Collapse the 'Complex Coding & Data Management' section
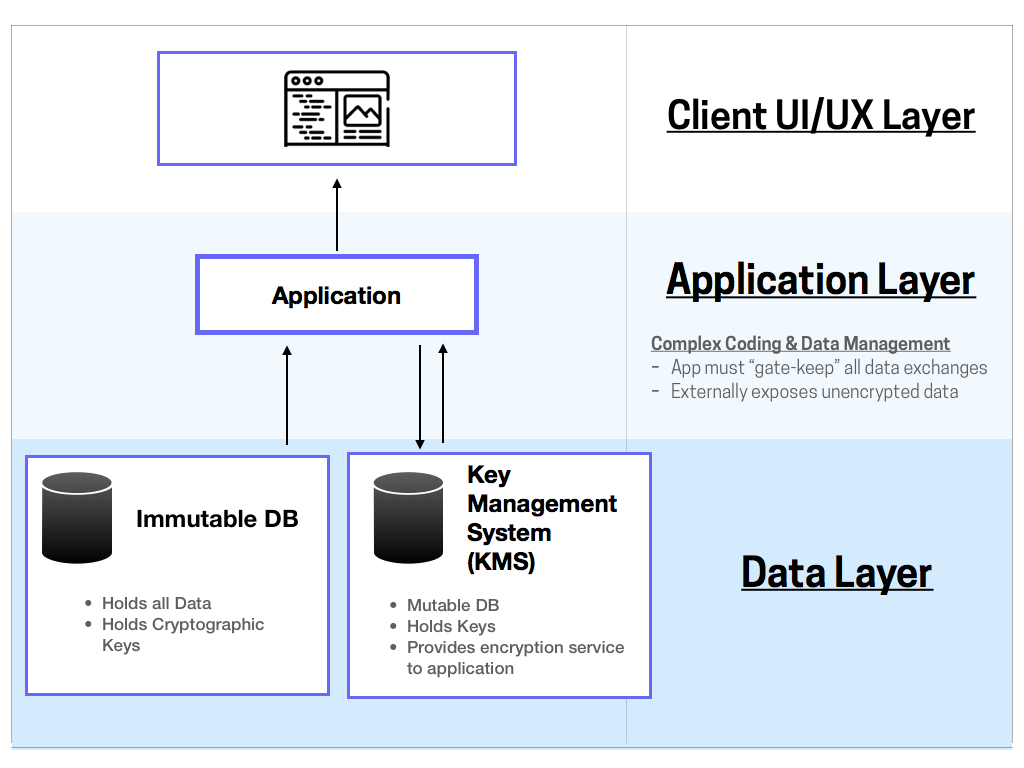This screenshot has height=768, width=1024. [x=800, y=343]
